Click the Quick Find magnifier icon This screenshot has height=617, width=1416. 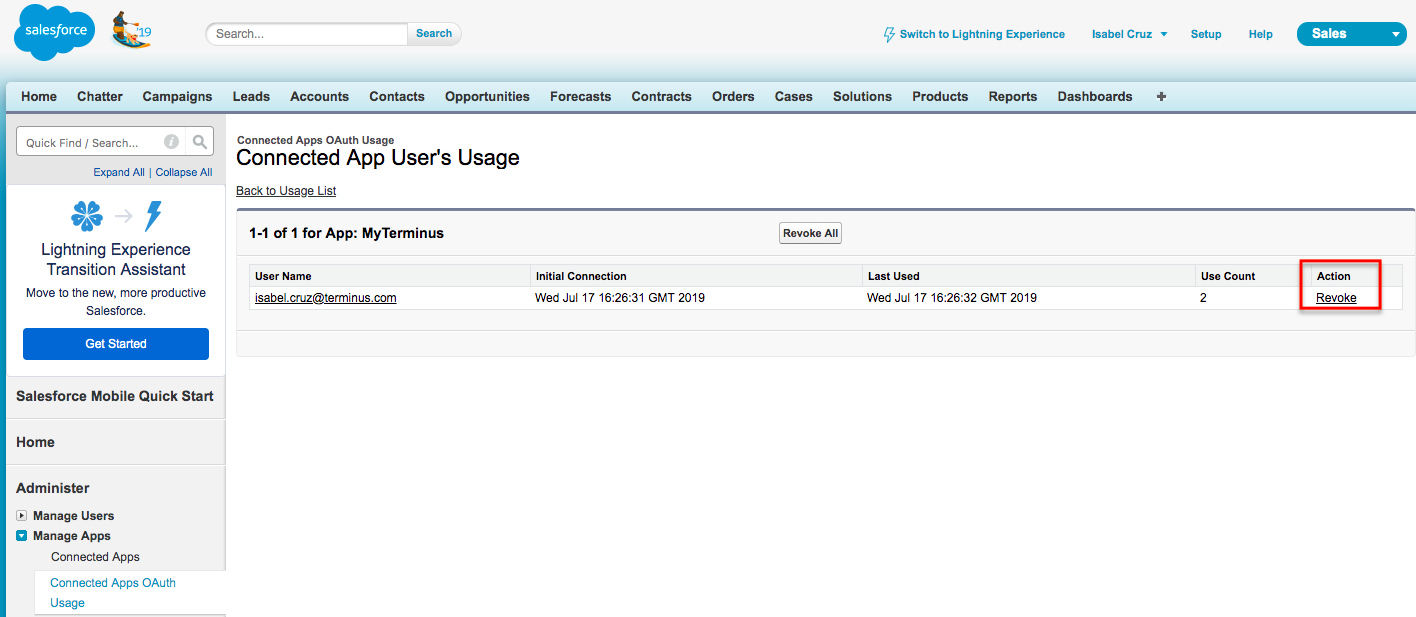click(x=200, y=142)
